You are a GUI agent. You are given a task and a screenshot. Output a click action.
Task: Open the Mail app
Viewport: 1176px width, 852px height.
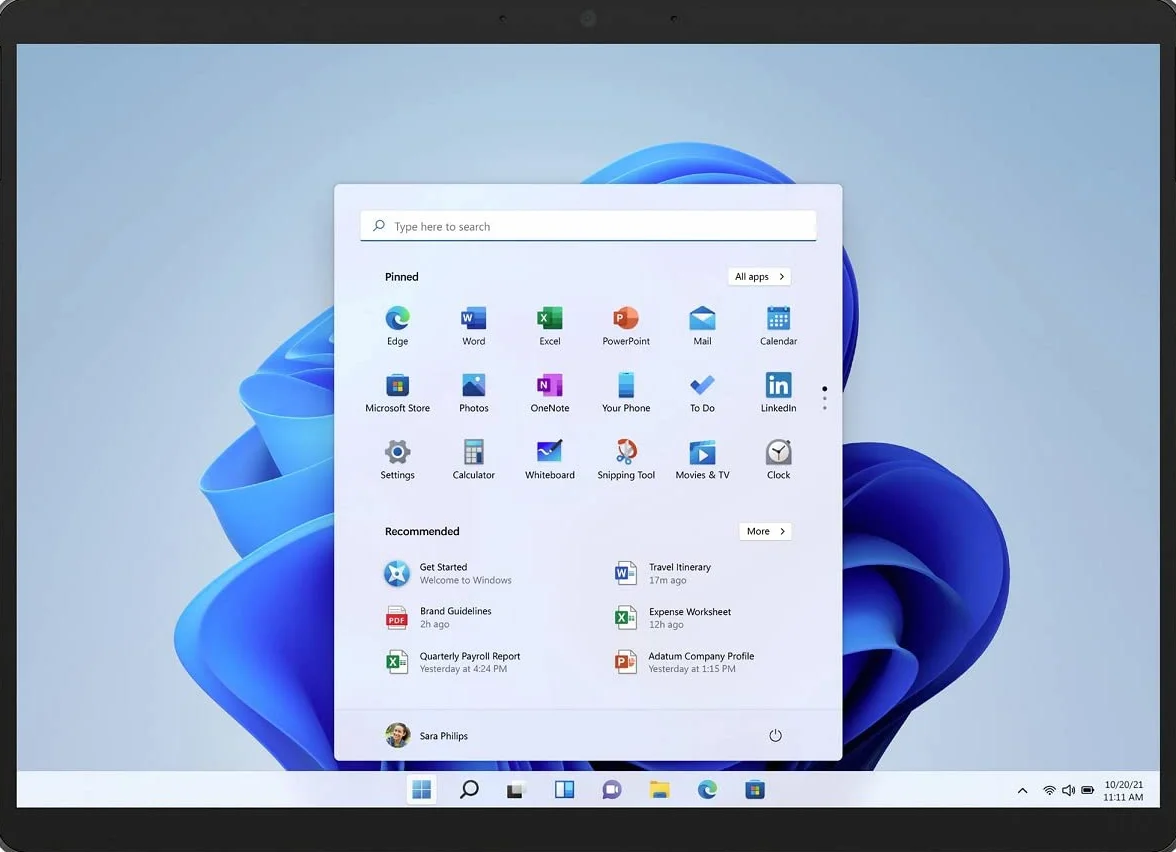pyautogui.click(x=702, y=326)
